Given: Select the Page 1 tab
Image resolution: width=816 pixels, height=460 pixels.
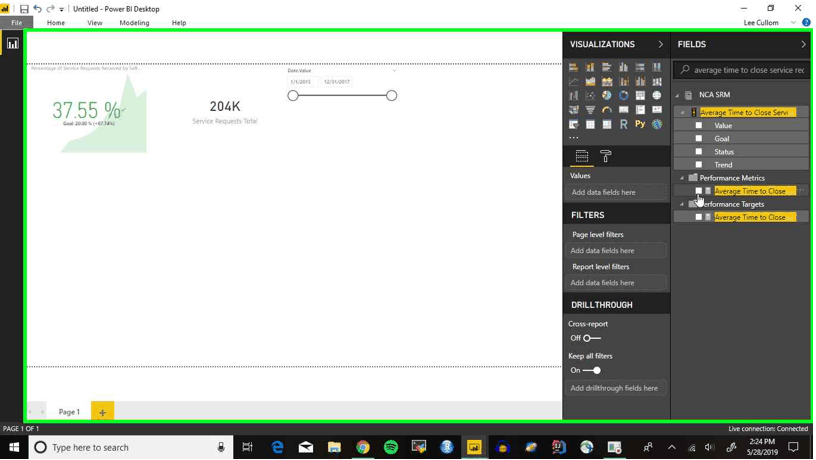Looking at the screenshot, I should tap(69, 412).
